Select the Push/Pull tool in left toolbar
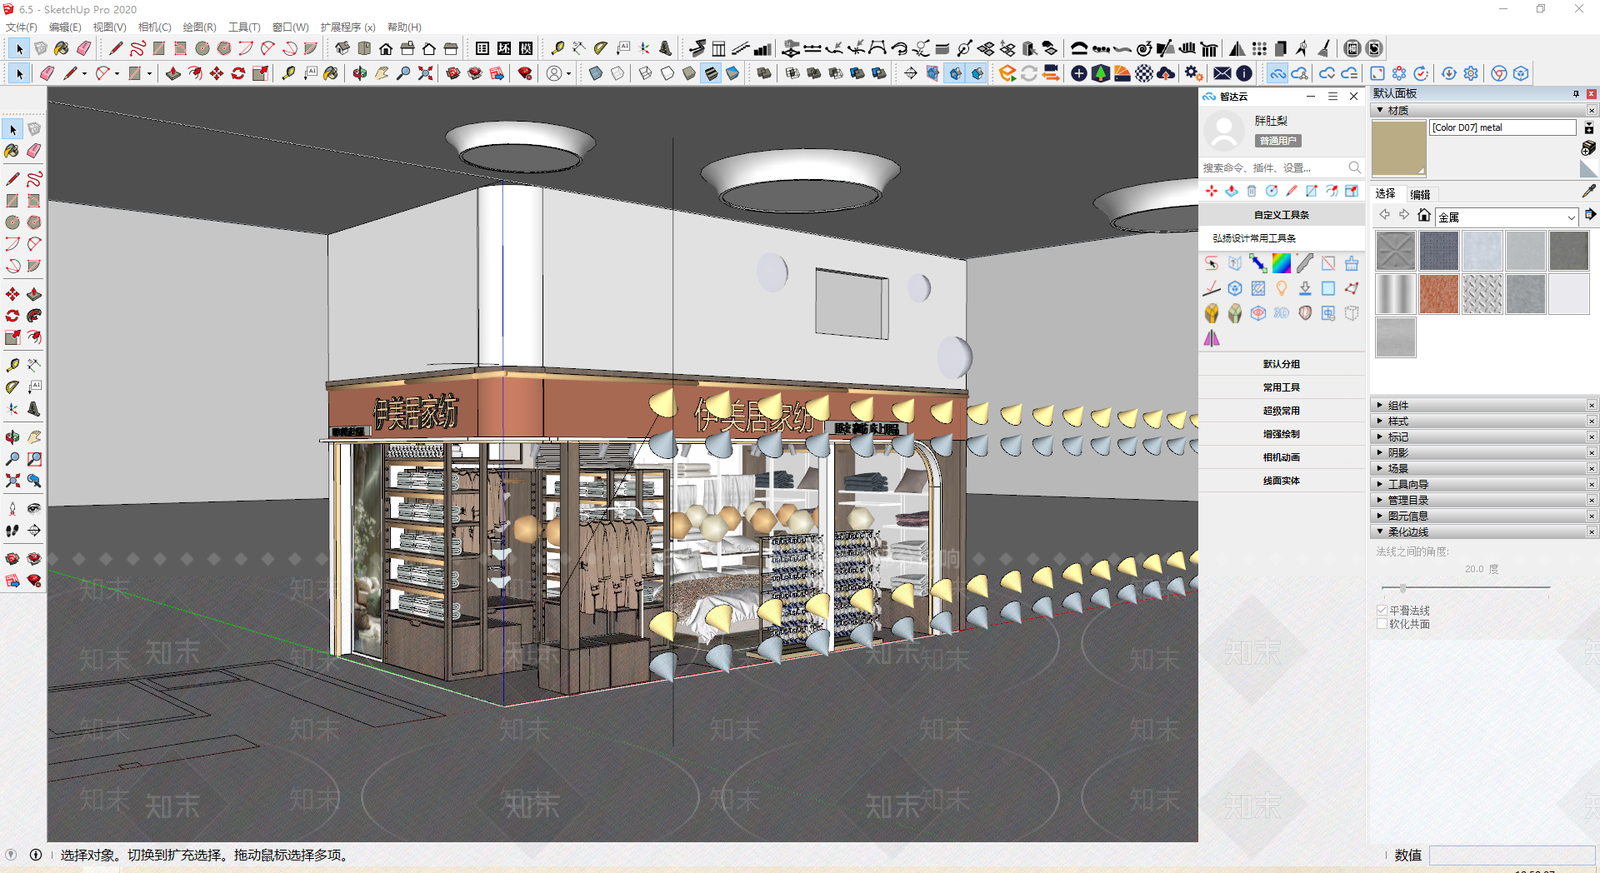 [34, 294]
